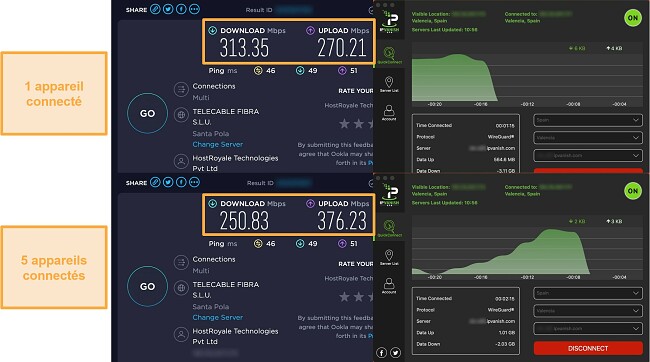
Task: Copy share link in the 250.83 download result
Action: pos(155,182)
